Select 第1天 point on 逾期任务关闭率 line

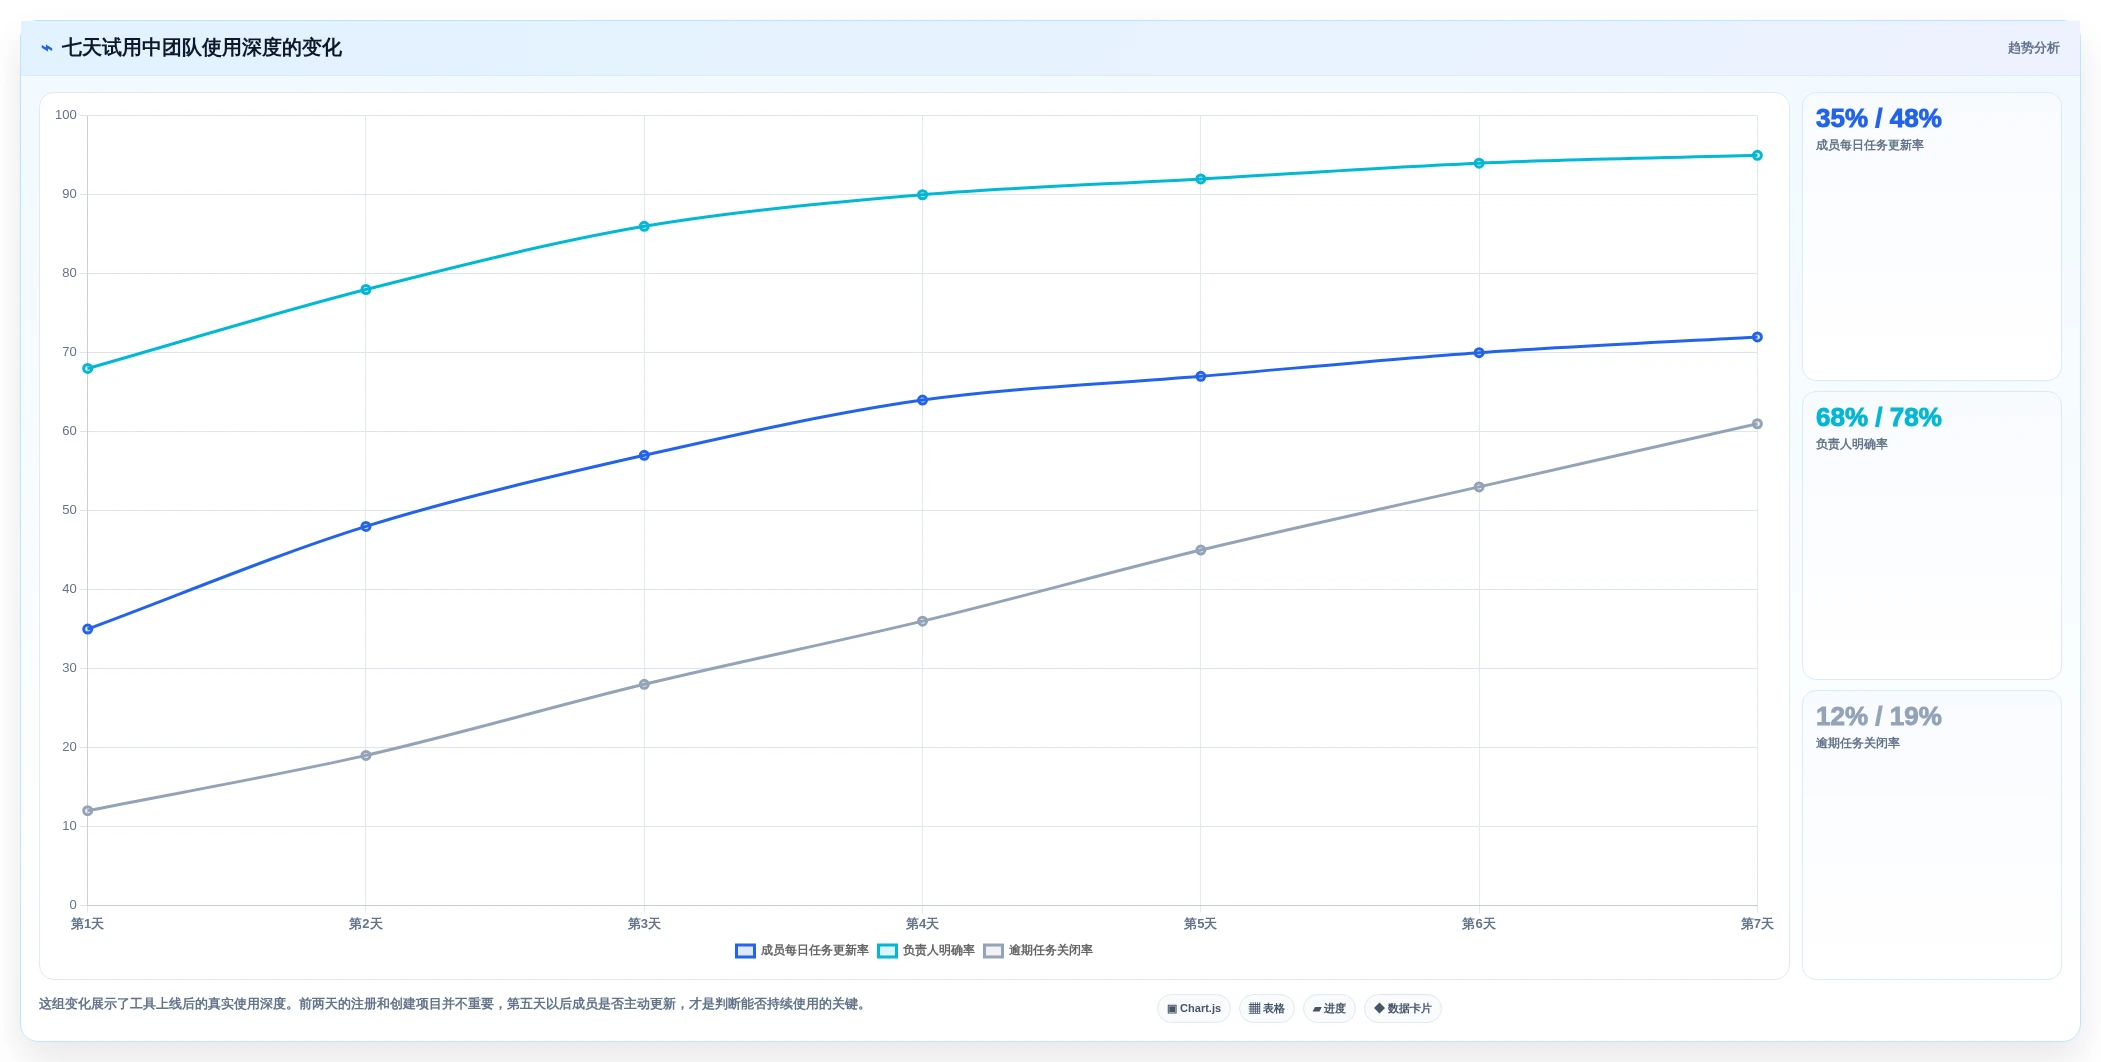[x=88, y=811]
